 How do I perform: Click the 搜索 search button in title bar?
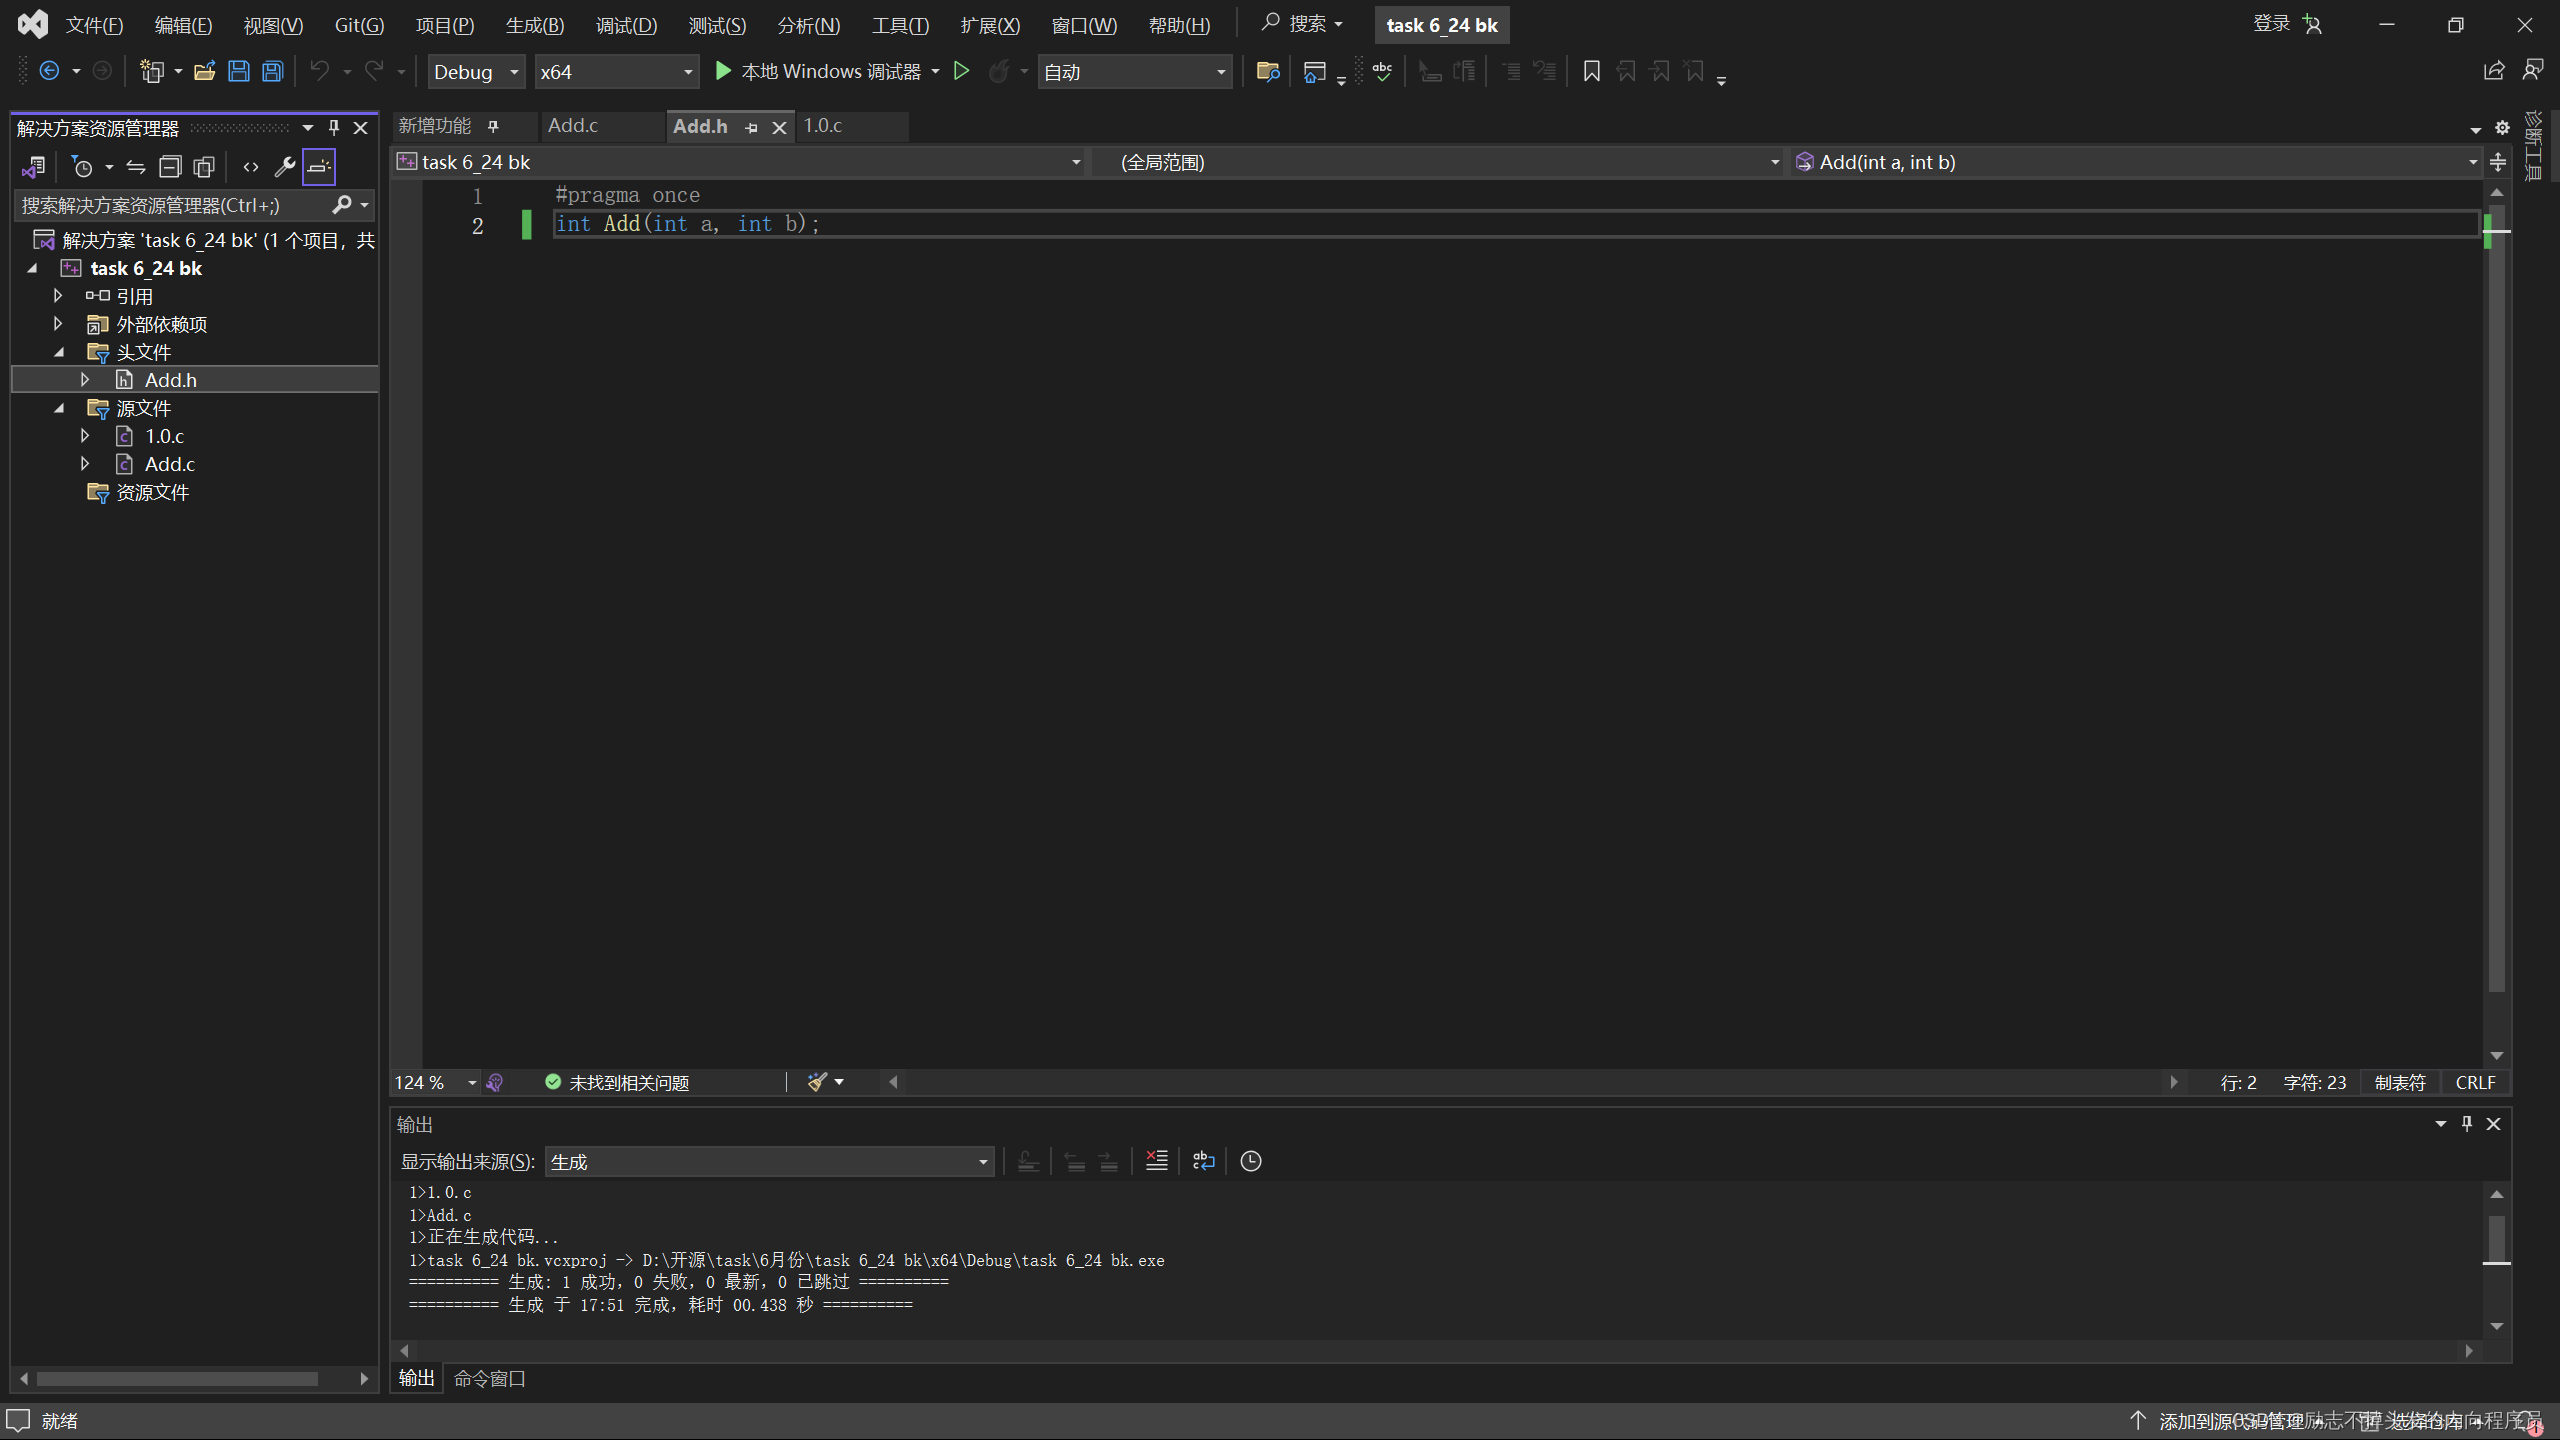1301,24
